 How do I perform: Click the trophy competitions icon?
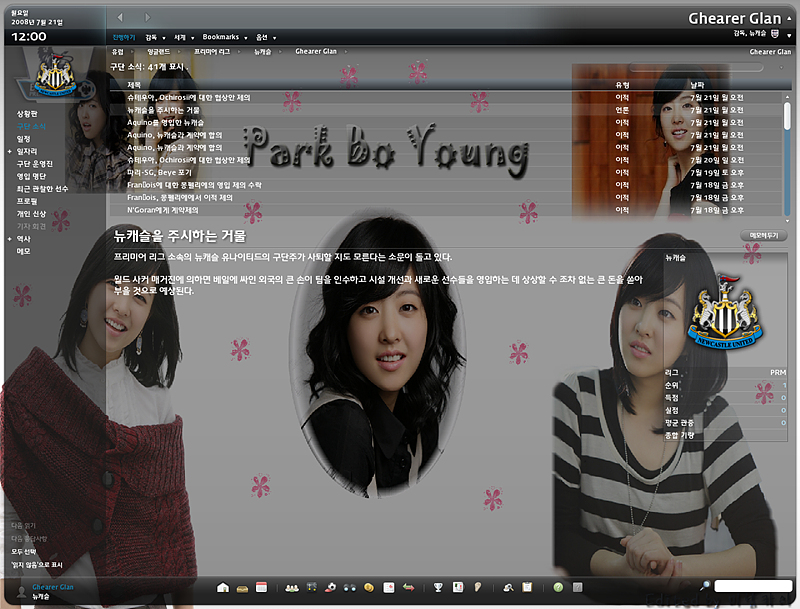point(438,587)
